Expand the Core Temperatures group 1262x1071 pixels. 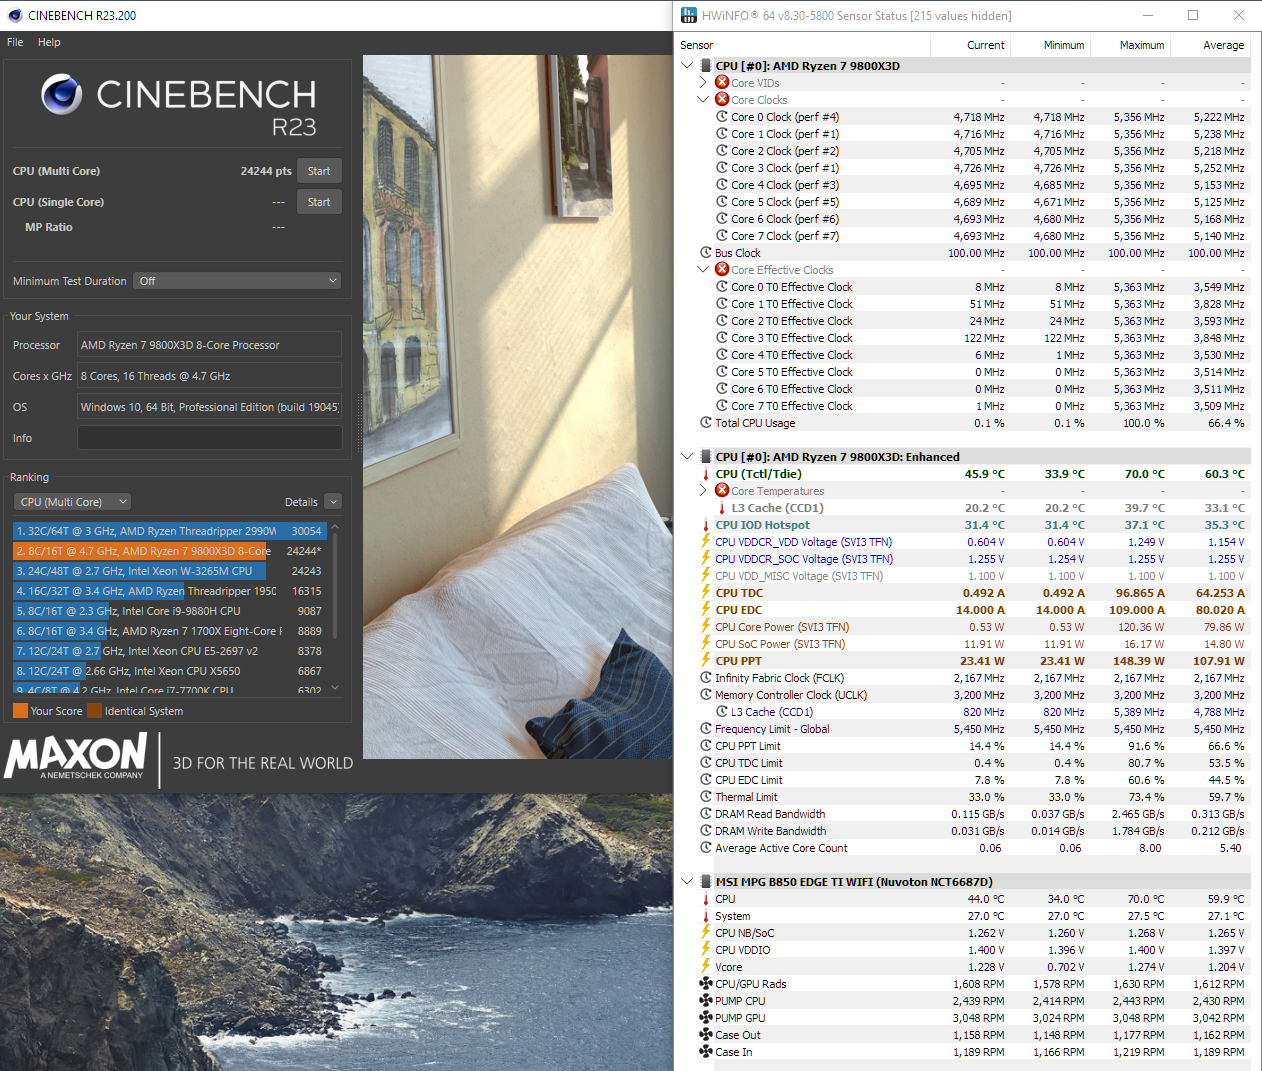(704, 491)
